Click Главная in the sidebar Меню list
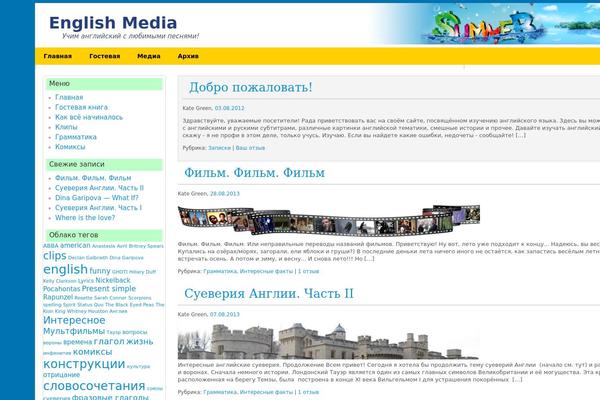 [x=69, y=97]
